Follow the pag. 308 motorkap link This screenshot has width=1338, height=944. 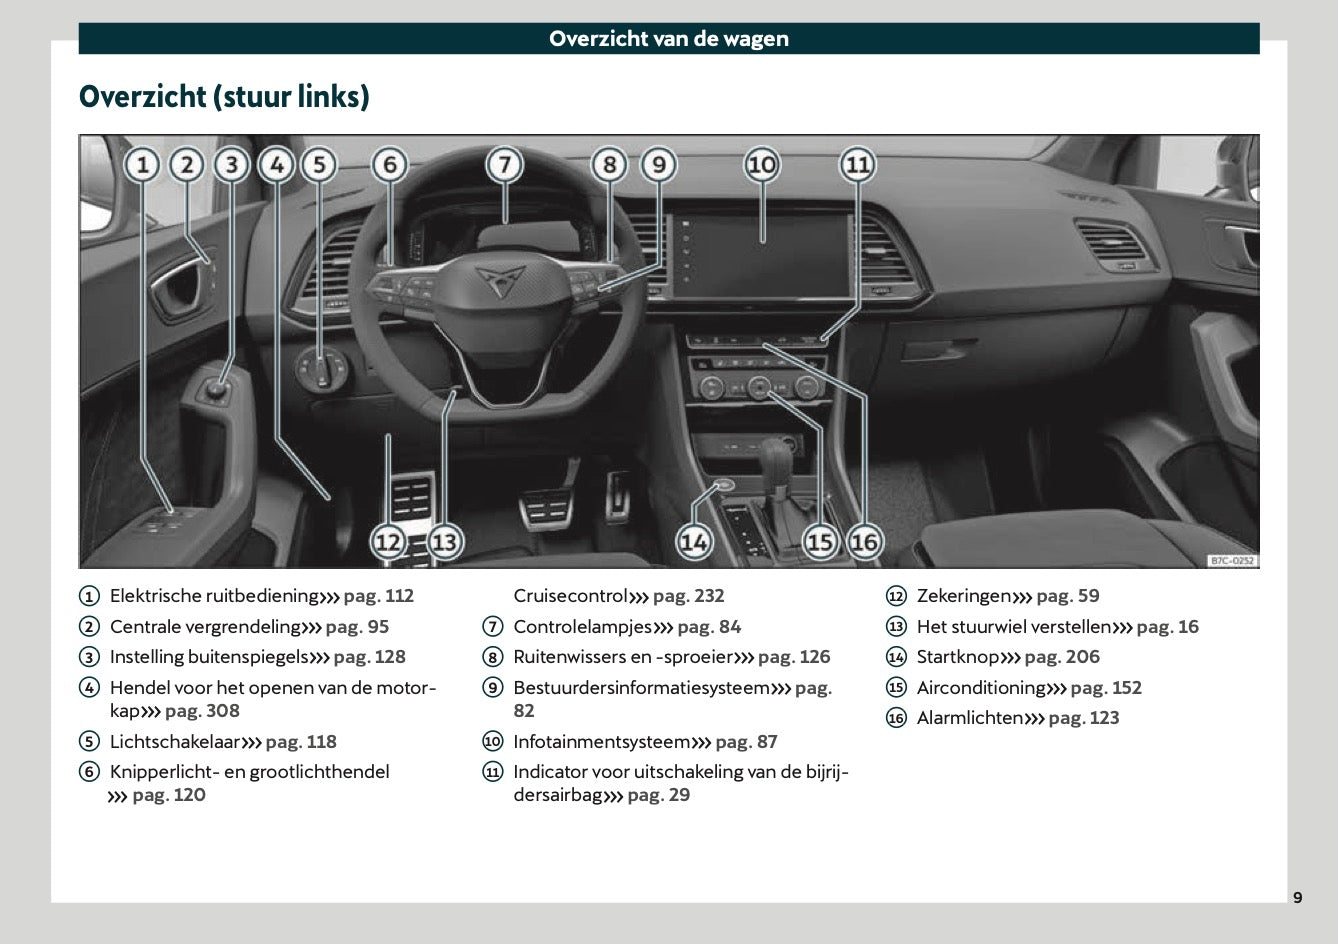(202, 711)
